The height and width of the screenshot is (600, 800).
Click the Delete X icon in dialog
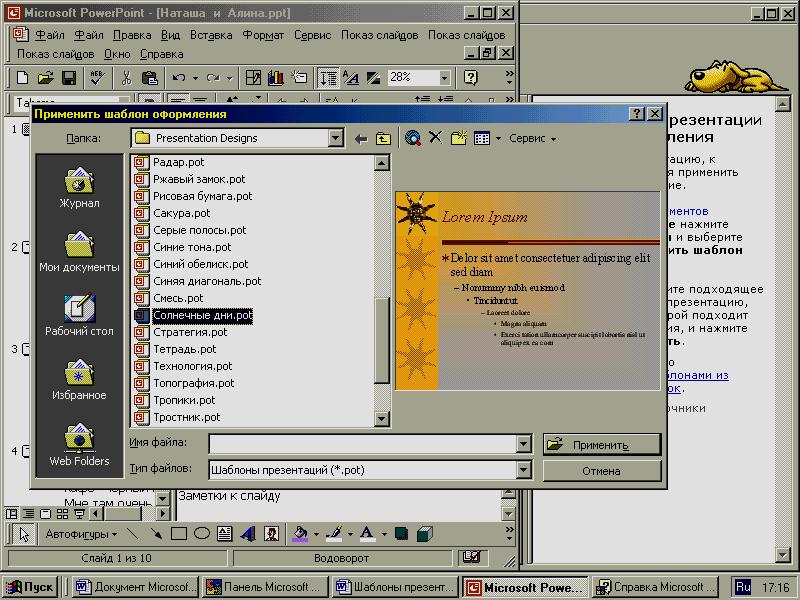(x=435, y=137)
